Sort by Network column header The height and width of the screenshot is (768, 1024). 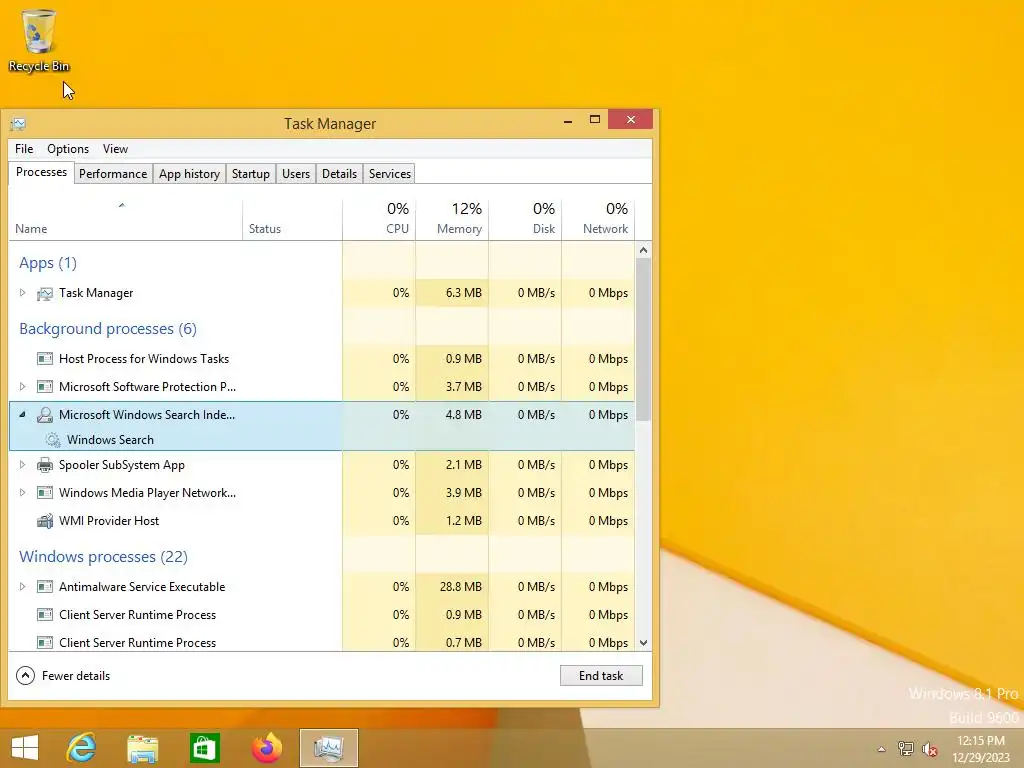[598, 219]
